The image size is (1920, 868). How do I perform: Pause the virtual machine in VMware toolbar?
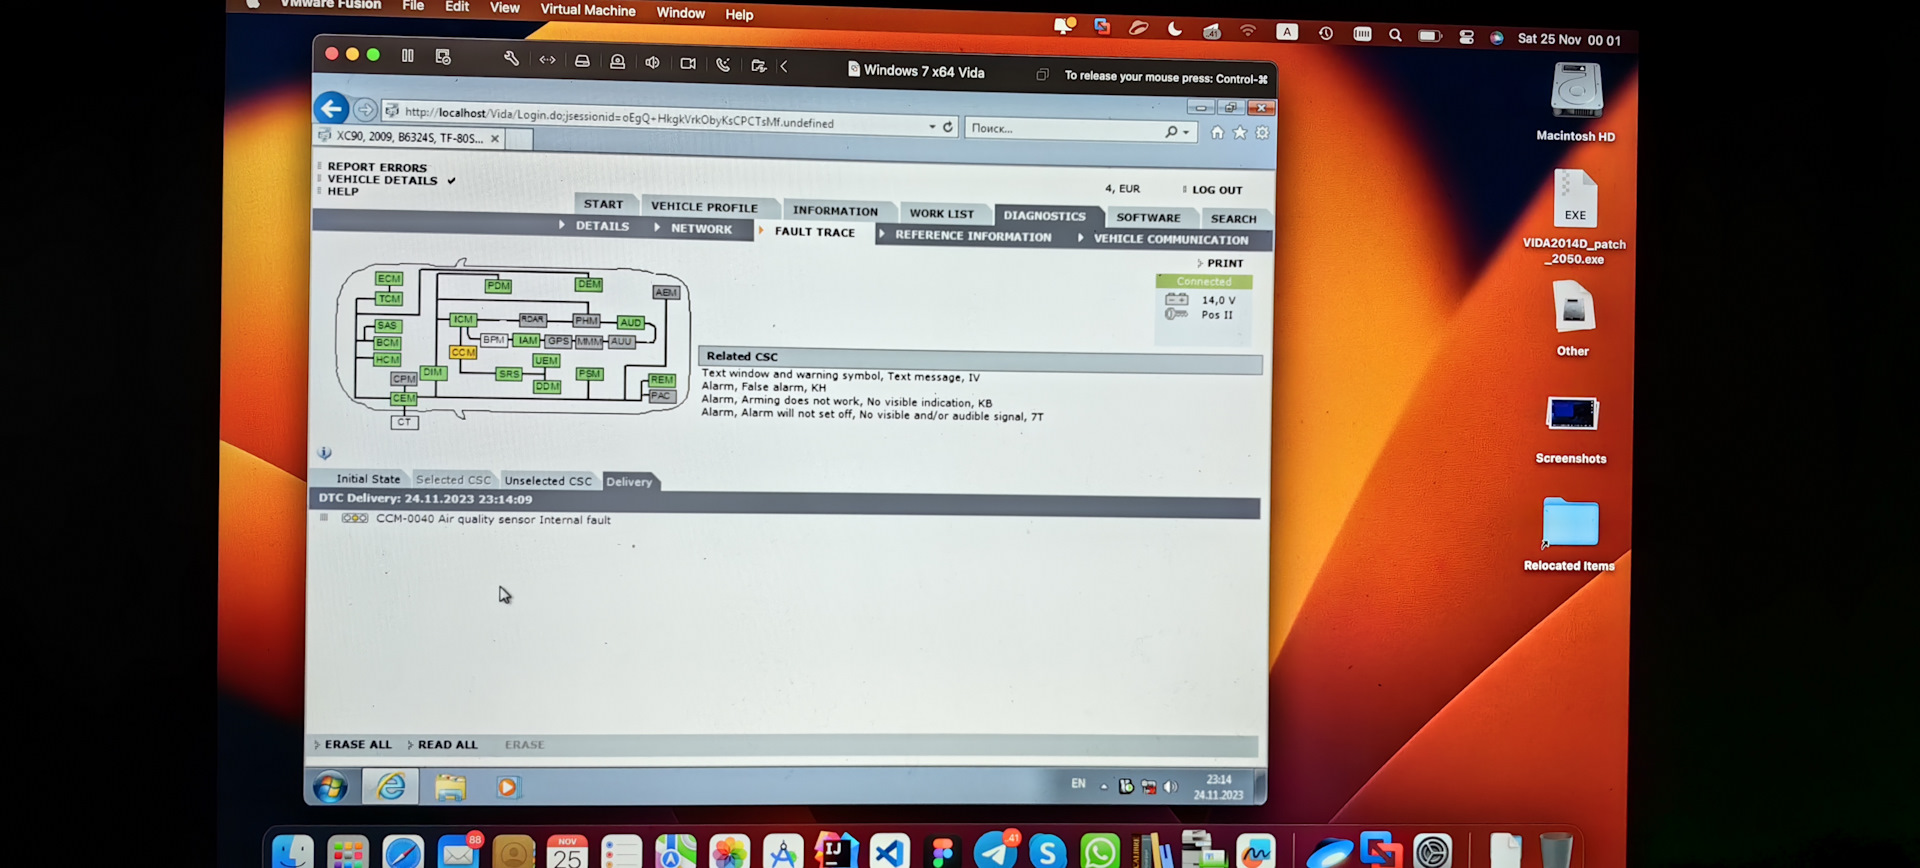tap(408, 56)
